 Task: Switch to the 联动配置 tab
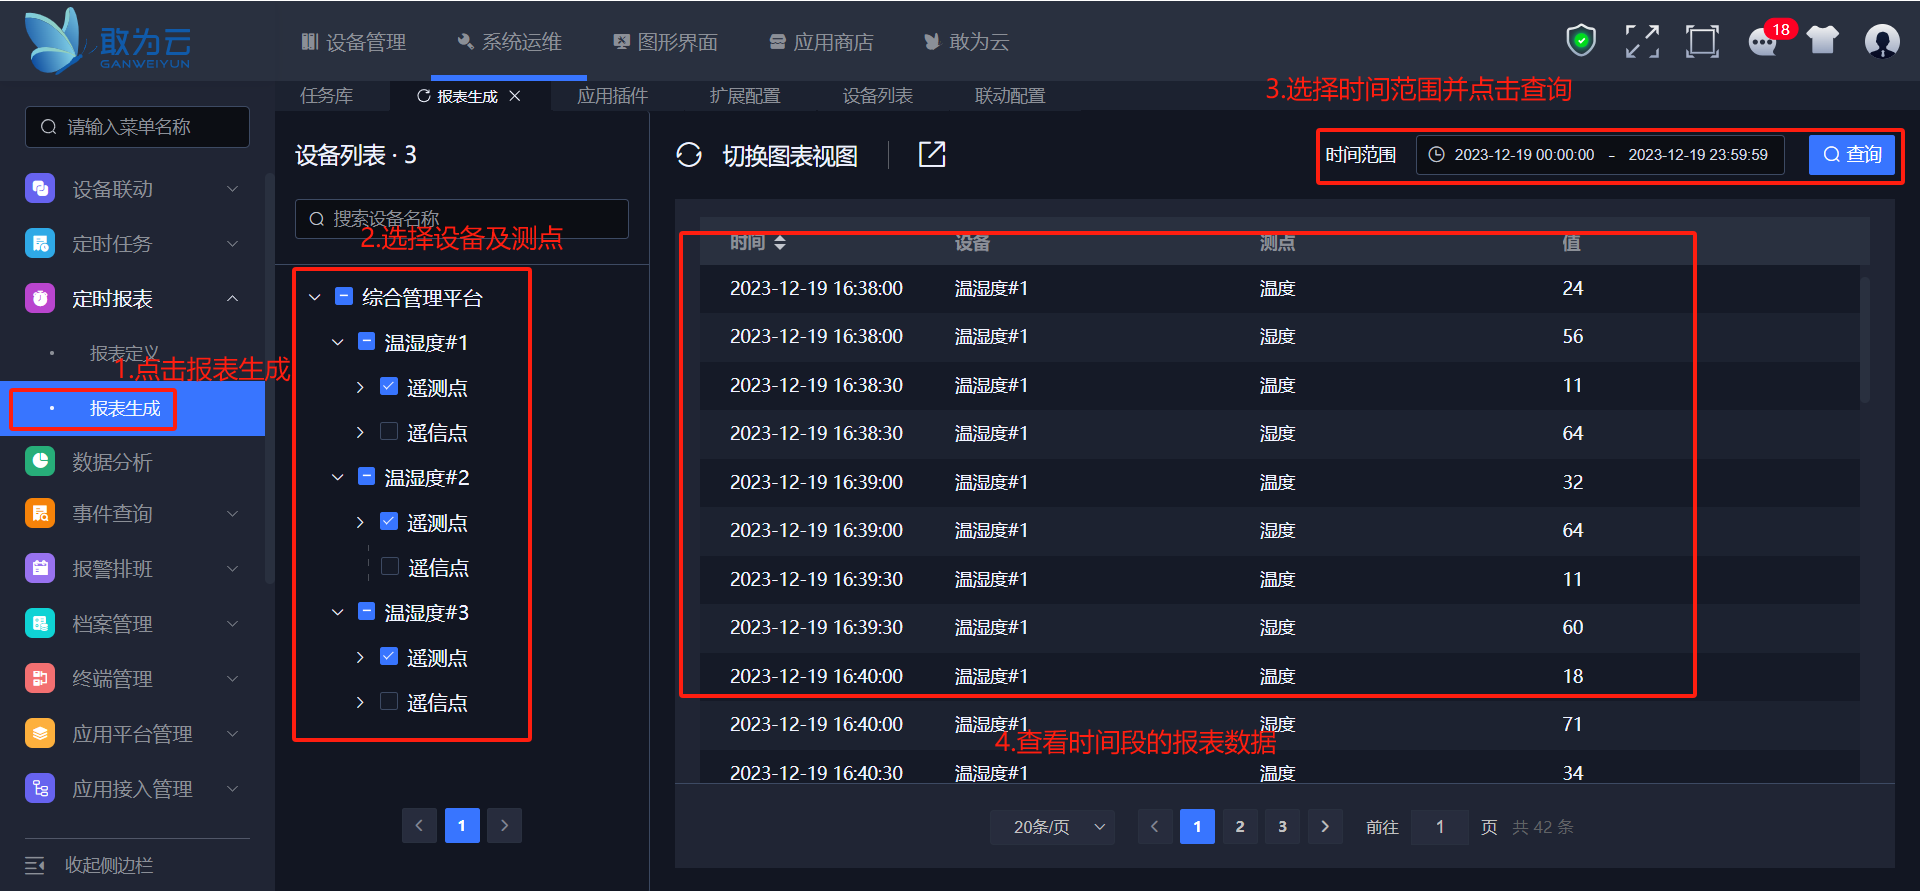coord(1010,96)
